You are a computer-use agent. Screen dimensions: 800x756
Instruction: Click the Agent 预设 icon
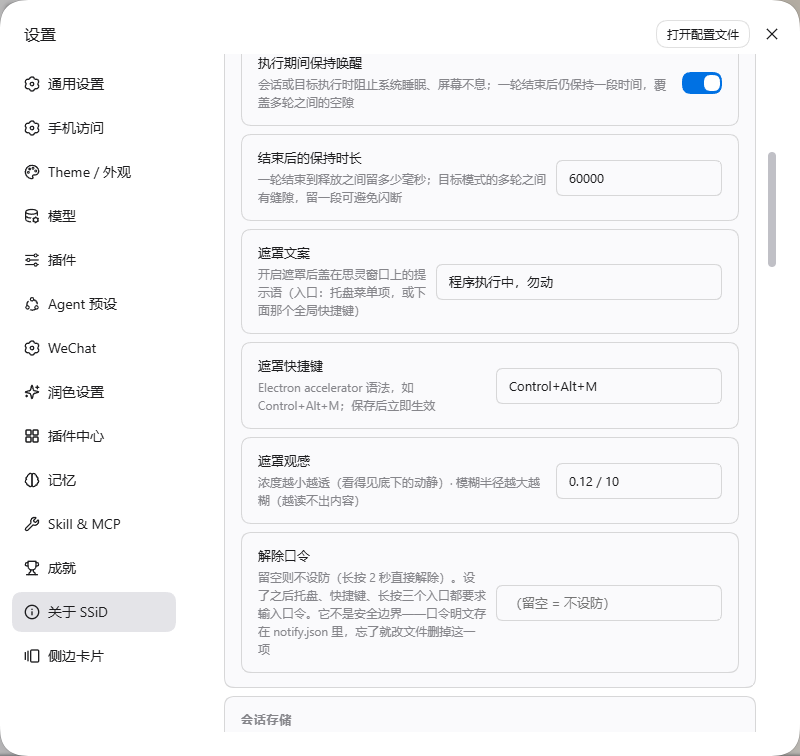click(32, 305)
